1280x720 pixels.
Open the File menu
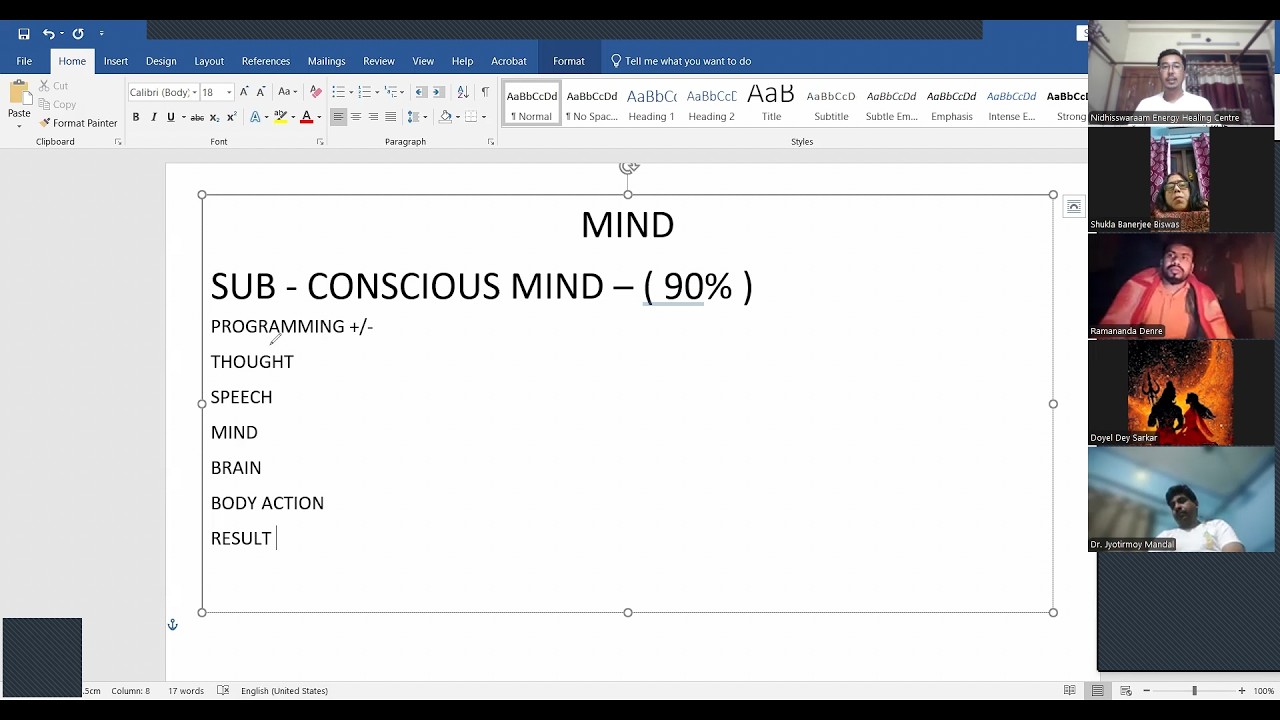click(24, 61)
